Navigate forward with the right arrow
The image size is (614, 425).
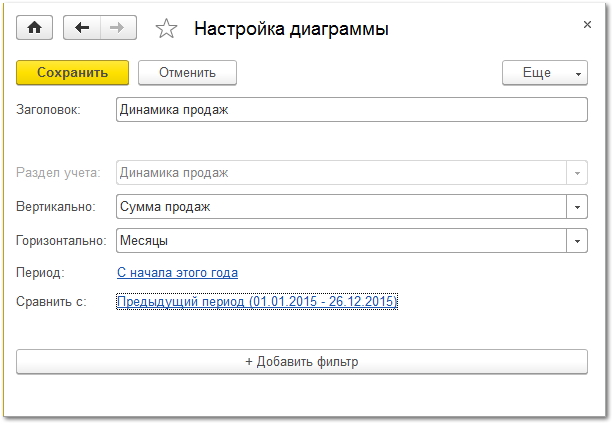[118, 27]
